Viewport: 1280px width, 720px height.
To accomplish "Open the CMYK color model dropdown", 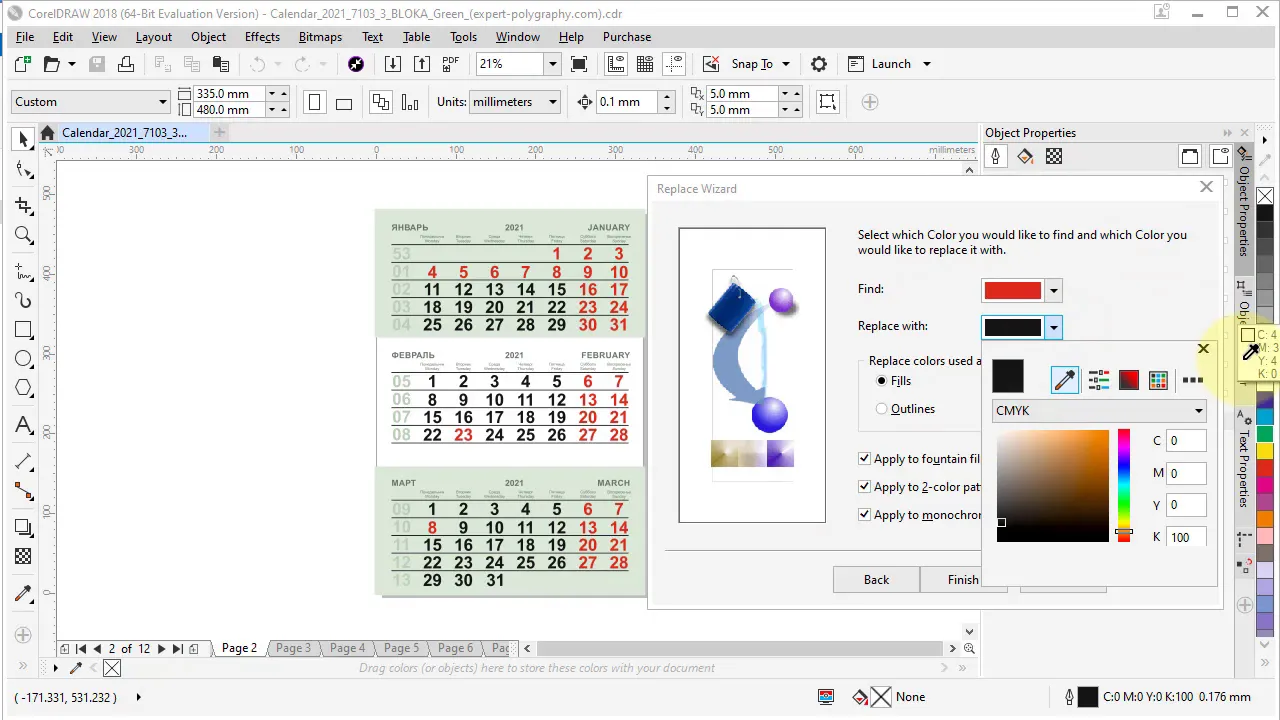I will click(1099, 411).
